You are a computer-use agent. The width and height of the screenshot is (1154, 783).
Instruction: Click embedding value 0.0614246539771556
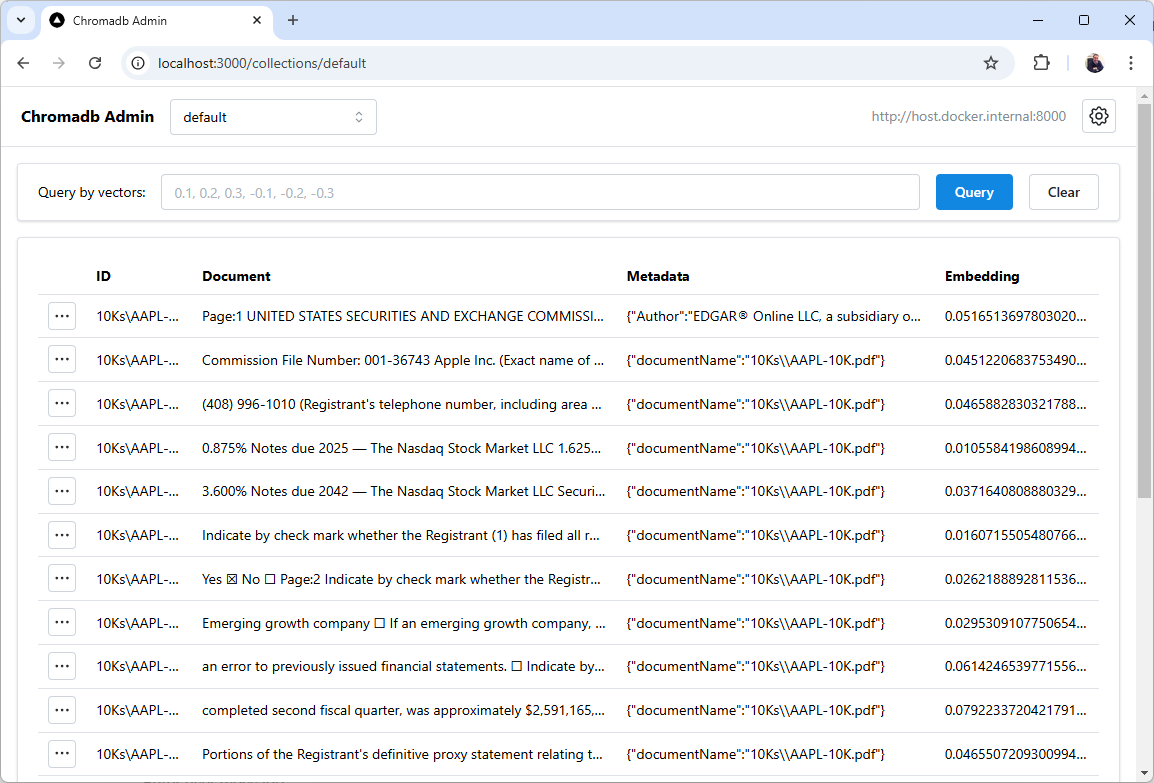click(1016, 666)
